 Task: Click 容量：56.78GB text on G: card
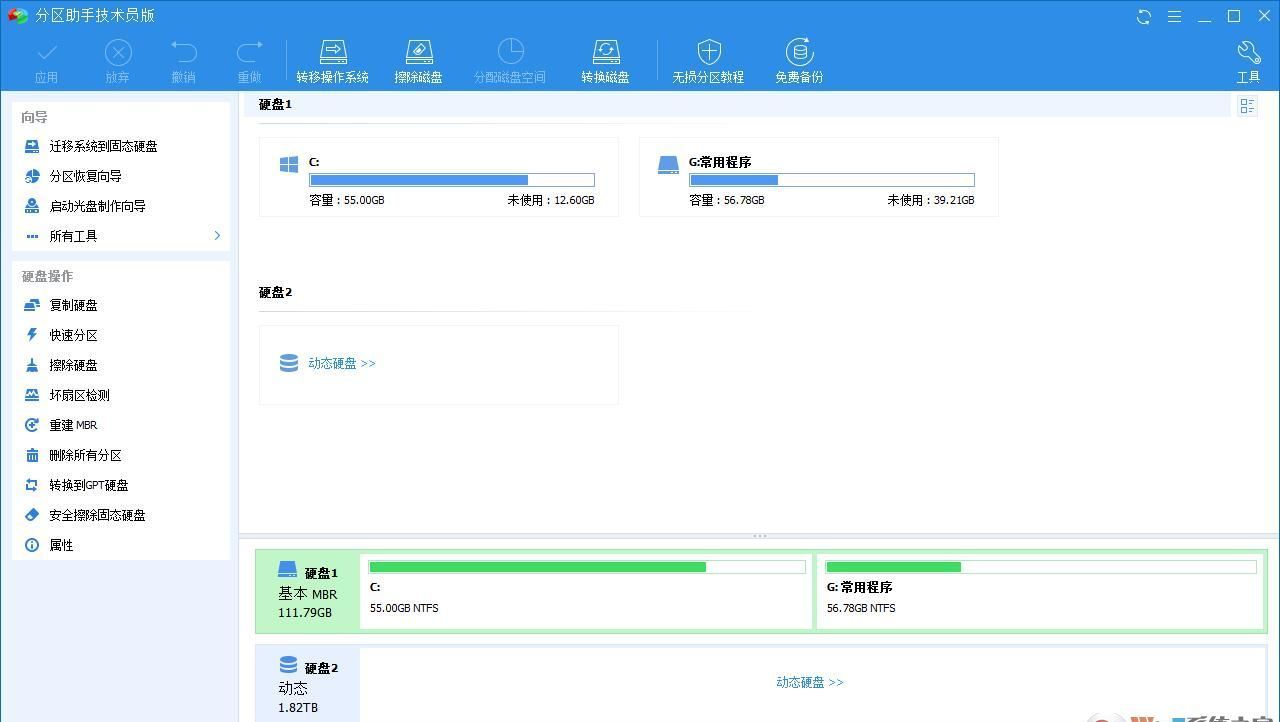point(727,200)
